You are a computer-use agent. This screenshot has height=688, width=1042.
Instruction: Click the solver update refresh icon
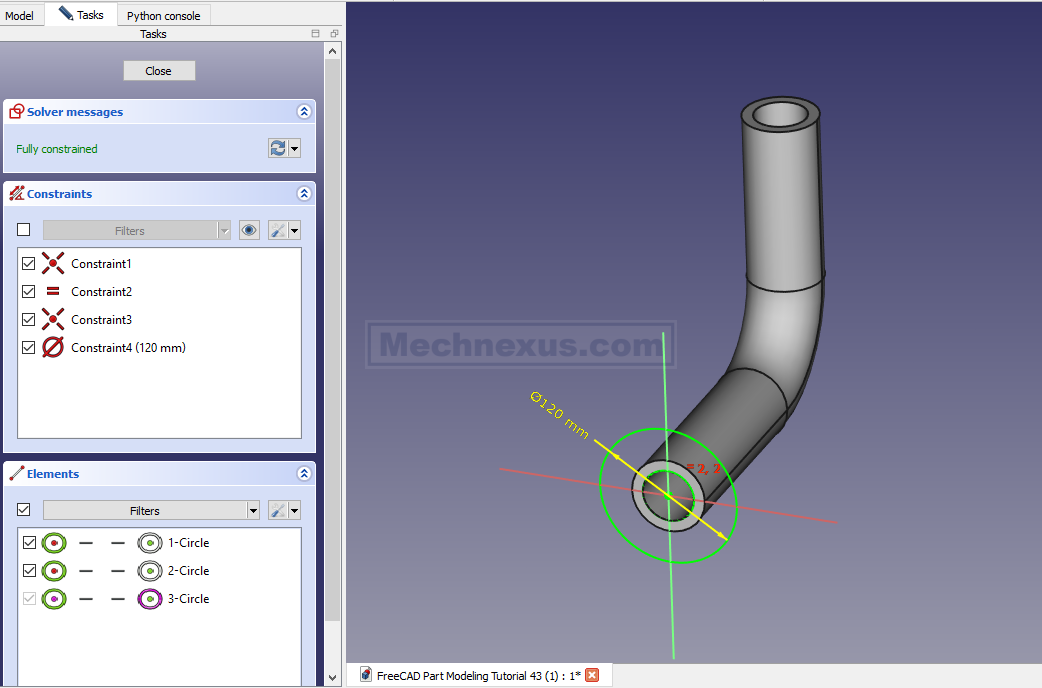tap(278, 148)
